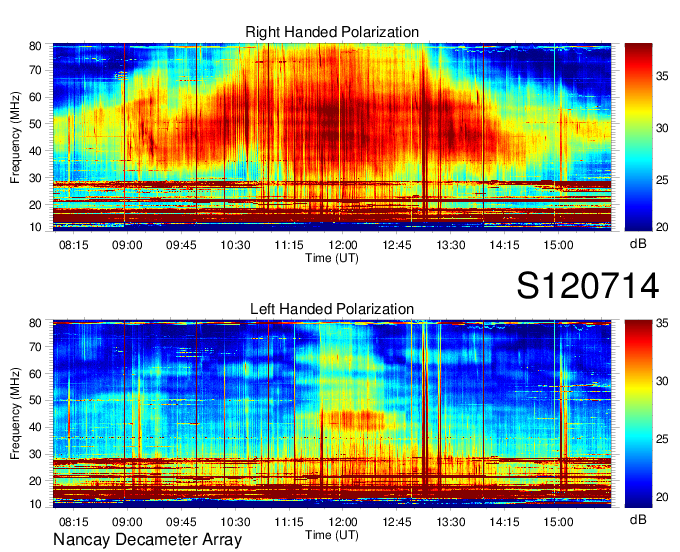
Task: Click the 15:00 tick on the upper time axis
Action: [559, 245]
